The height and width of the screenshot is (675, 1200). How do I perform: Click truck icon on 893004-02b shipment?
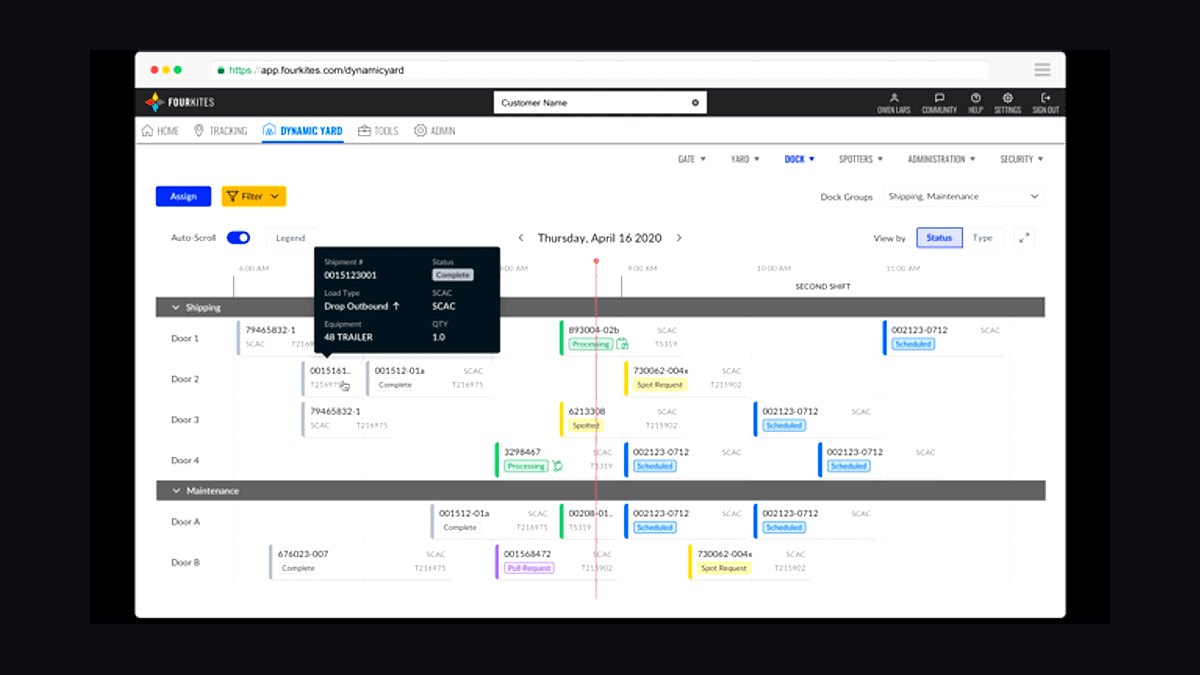(x=622, y=344)
